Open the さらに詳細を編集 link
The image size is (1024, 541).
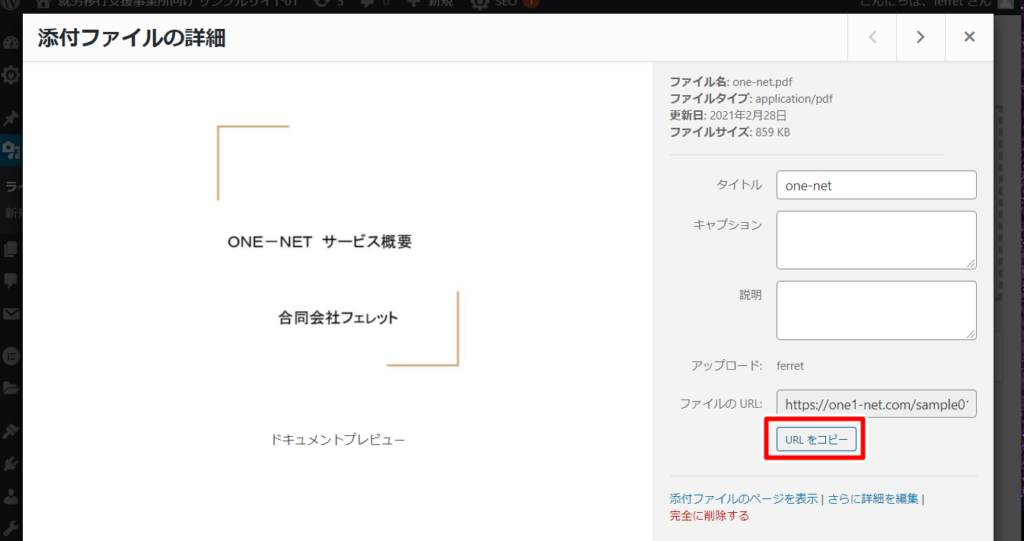872,499
